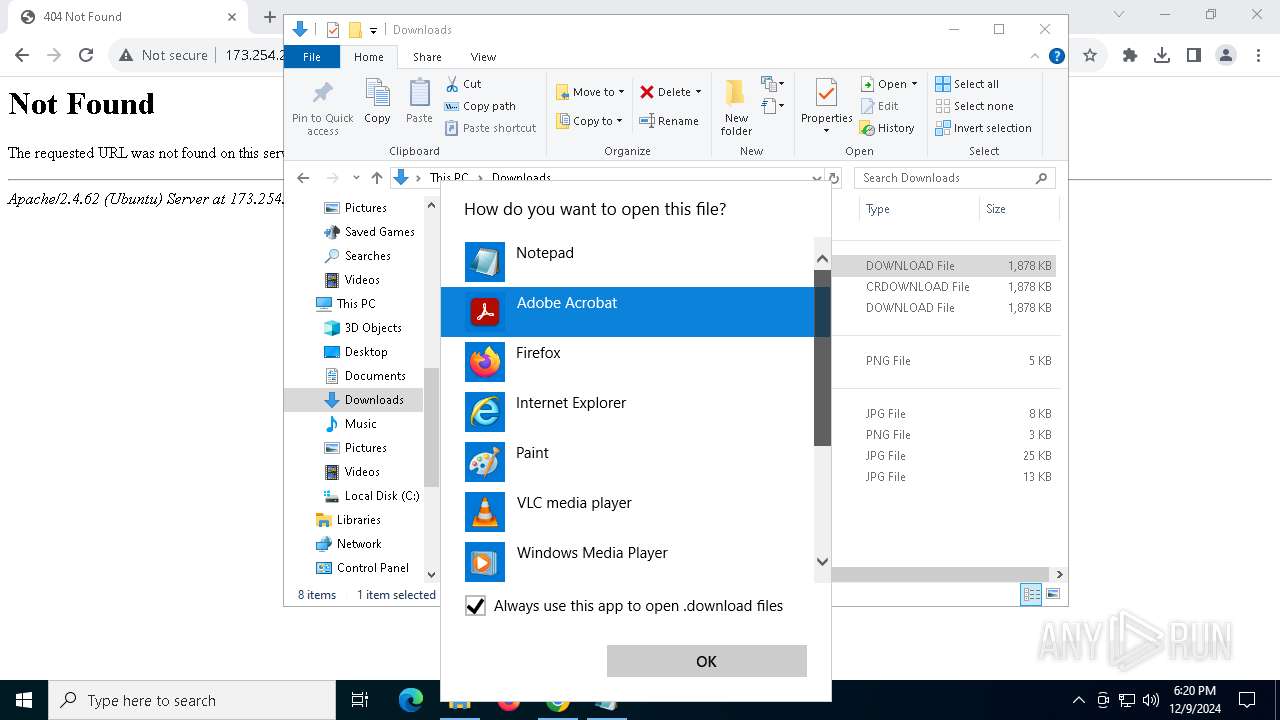Open New item dropdown in ribbon
Screen dimensions: 1280x720
[x=772, y=84]
